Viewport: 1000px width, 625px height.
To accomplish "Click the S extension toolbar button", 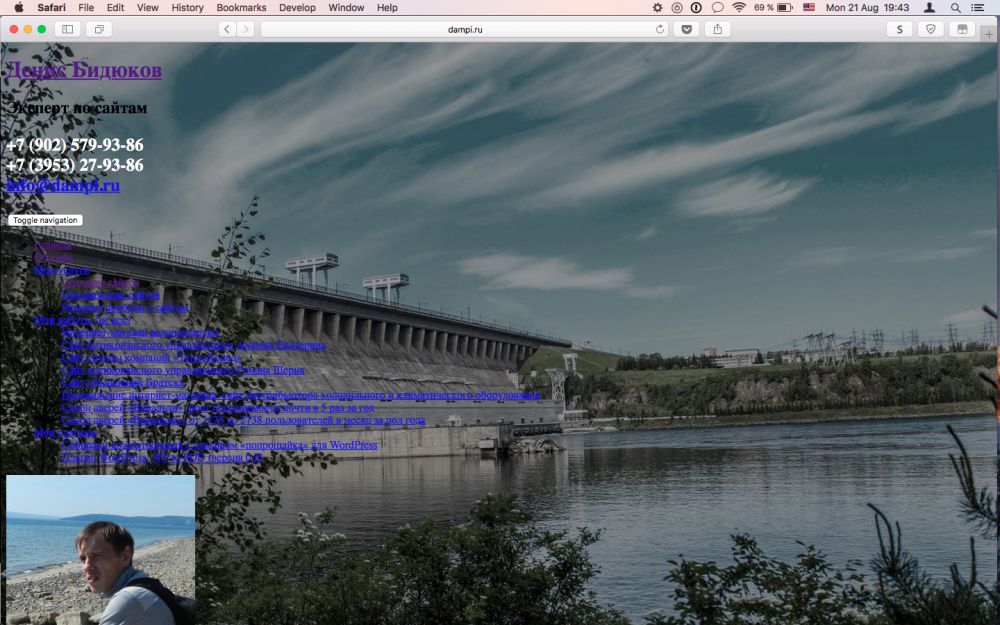I will click(900, 29).
